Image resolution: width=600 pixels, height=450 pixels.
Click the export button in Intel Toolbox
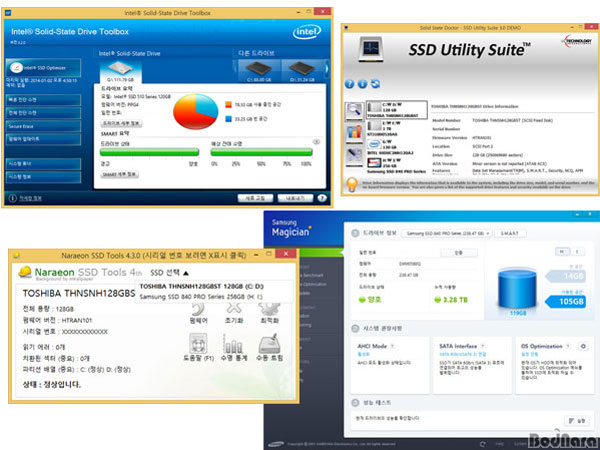pyautogui.click(x=295, y=198)
